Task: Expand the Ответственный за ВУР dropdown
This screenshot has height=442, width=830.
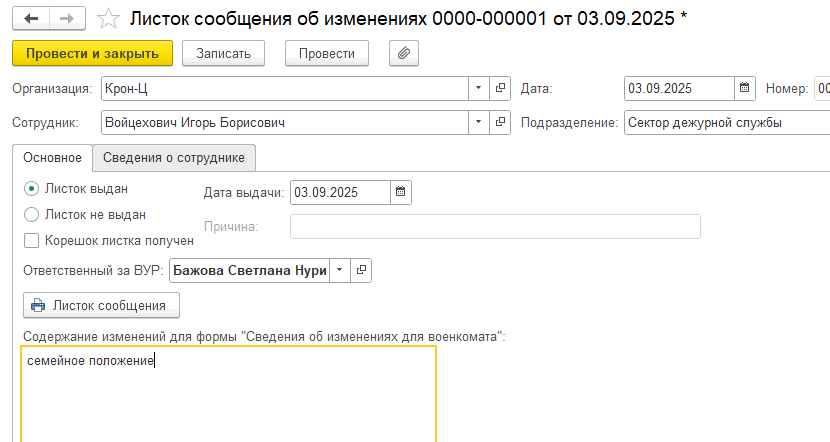Action: 340,270
